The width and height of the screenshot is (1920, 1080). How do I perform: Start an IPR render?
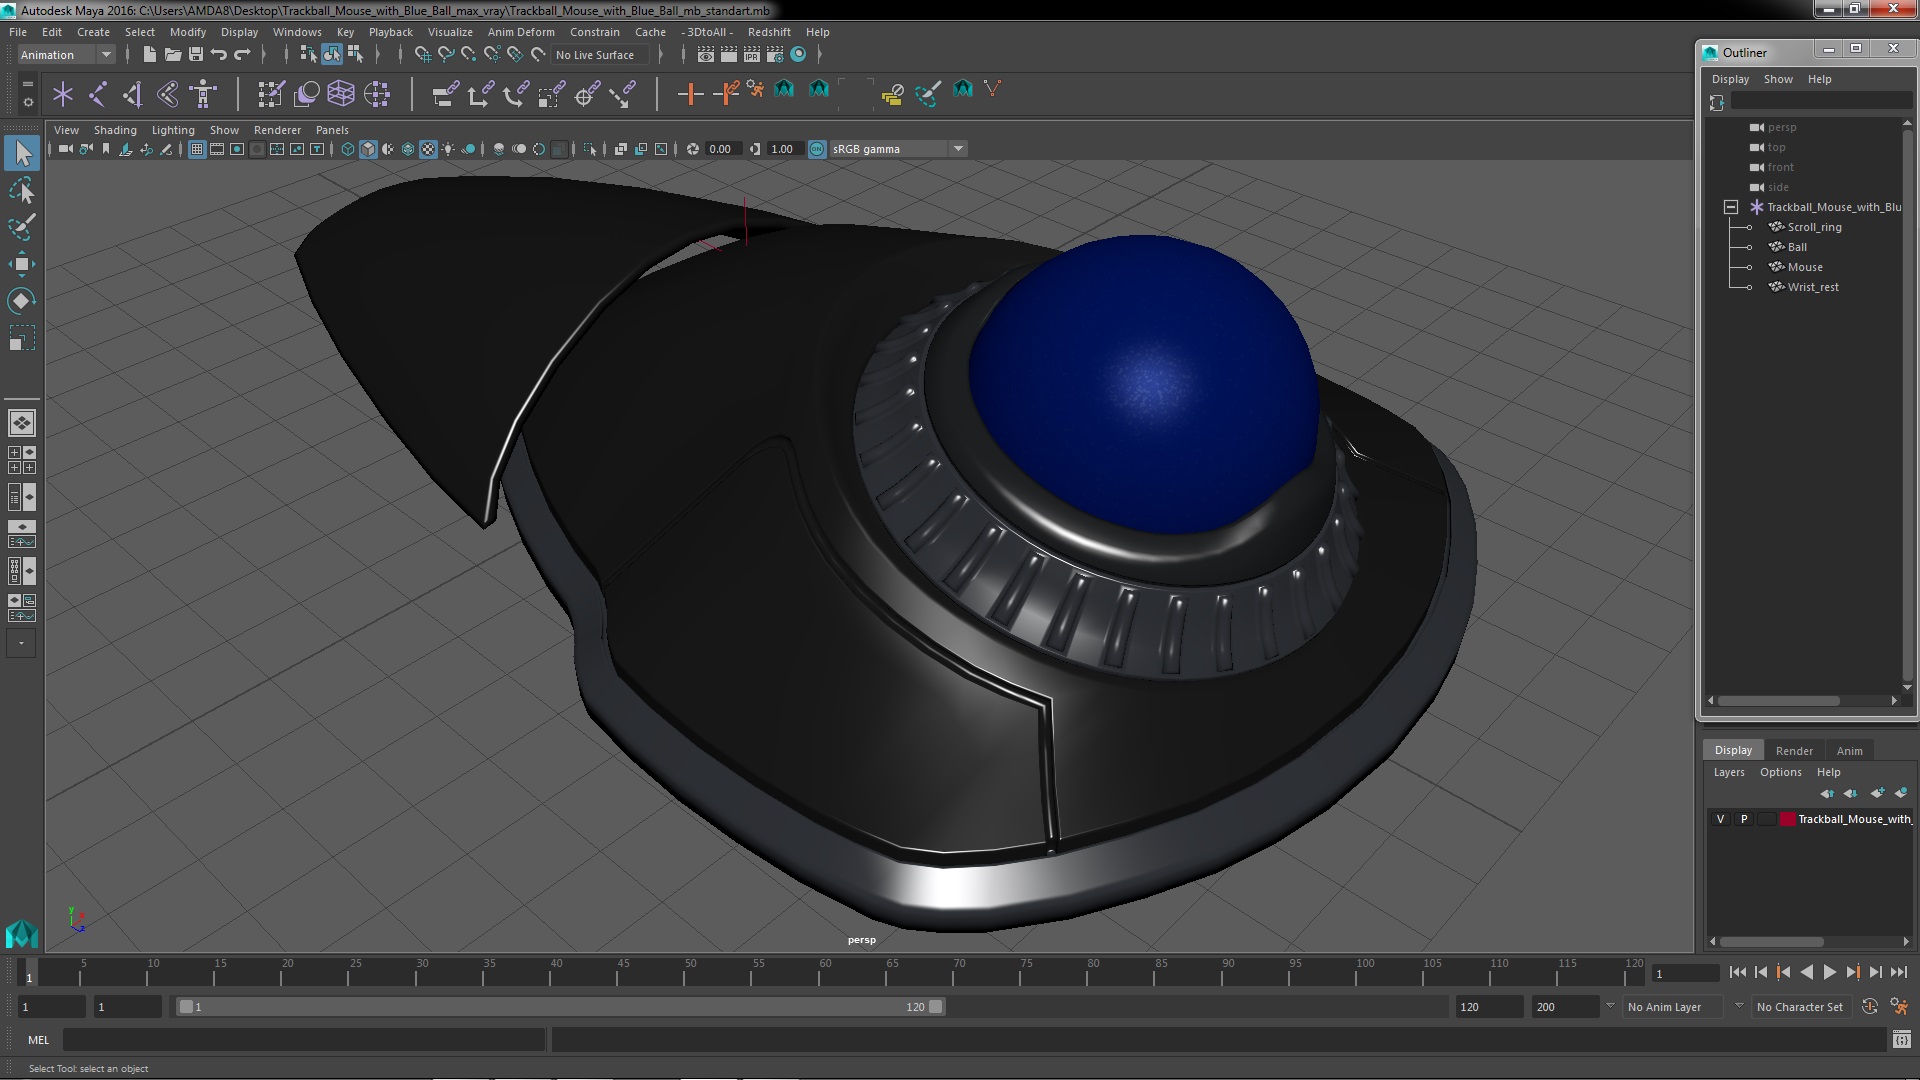click(752, 55)
